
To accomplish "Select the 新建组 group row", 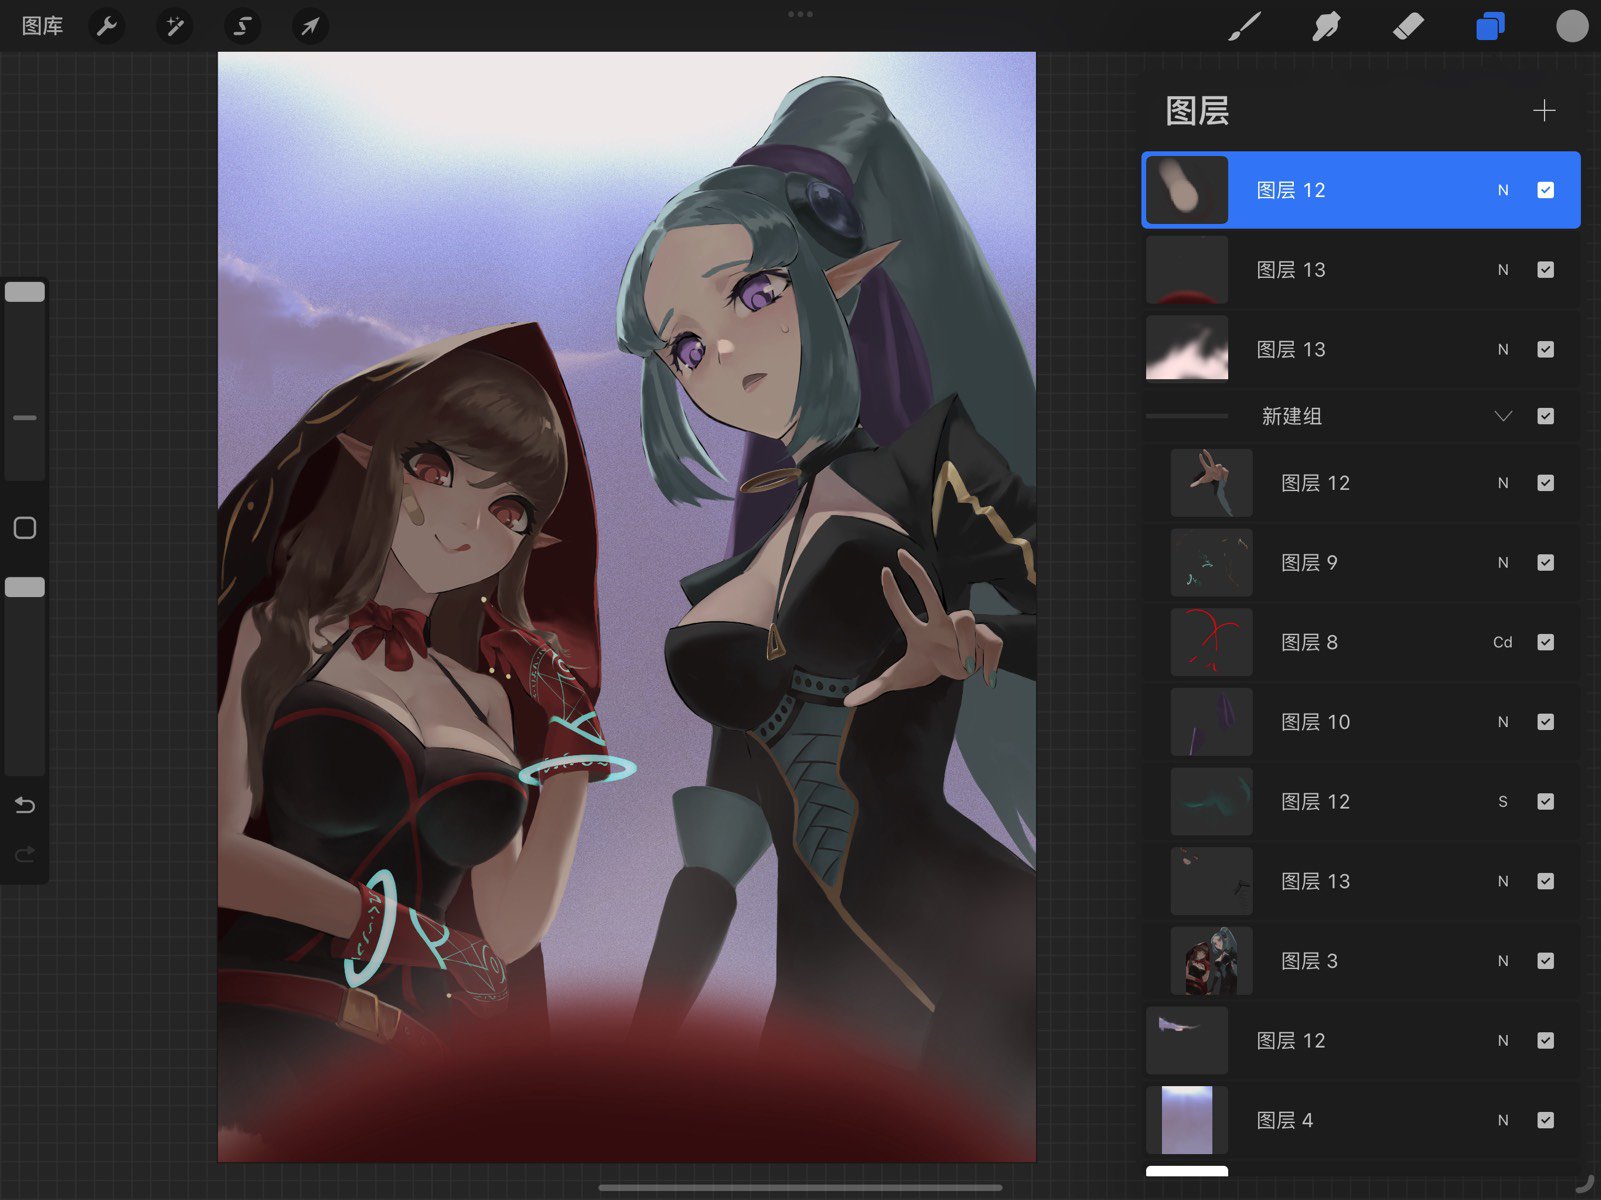I will click(1361, 416).
